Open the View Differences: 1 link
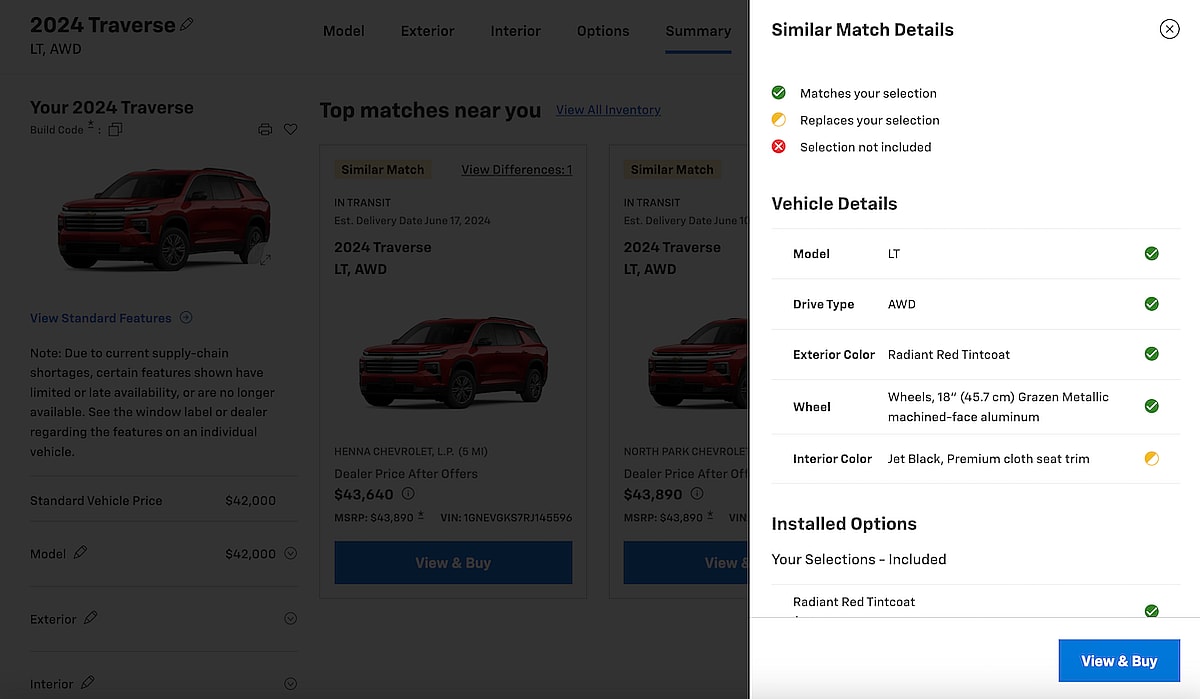The width and height of the screenshot is (1200, 699). [x=516, y=169]
